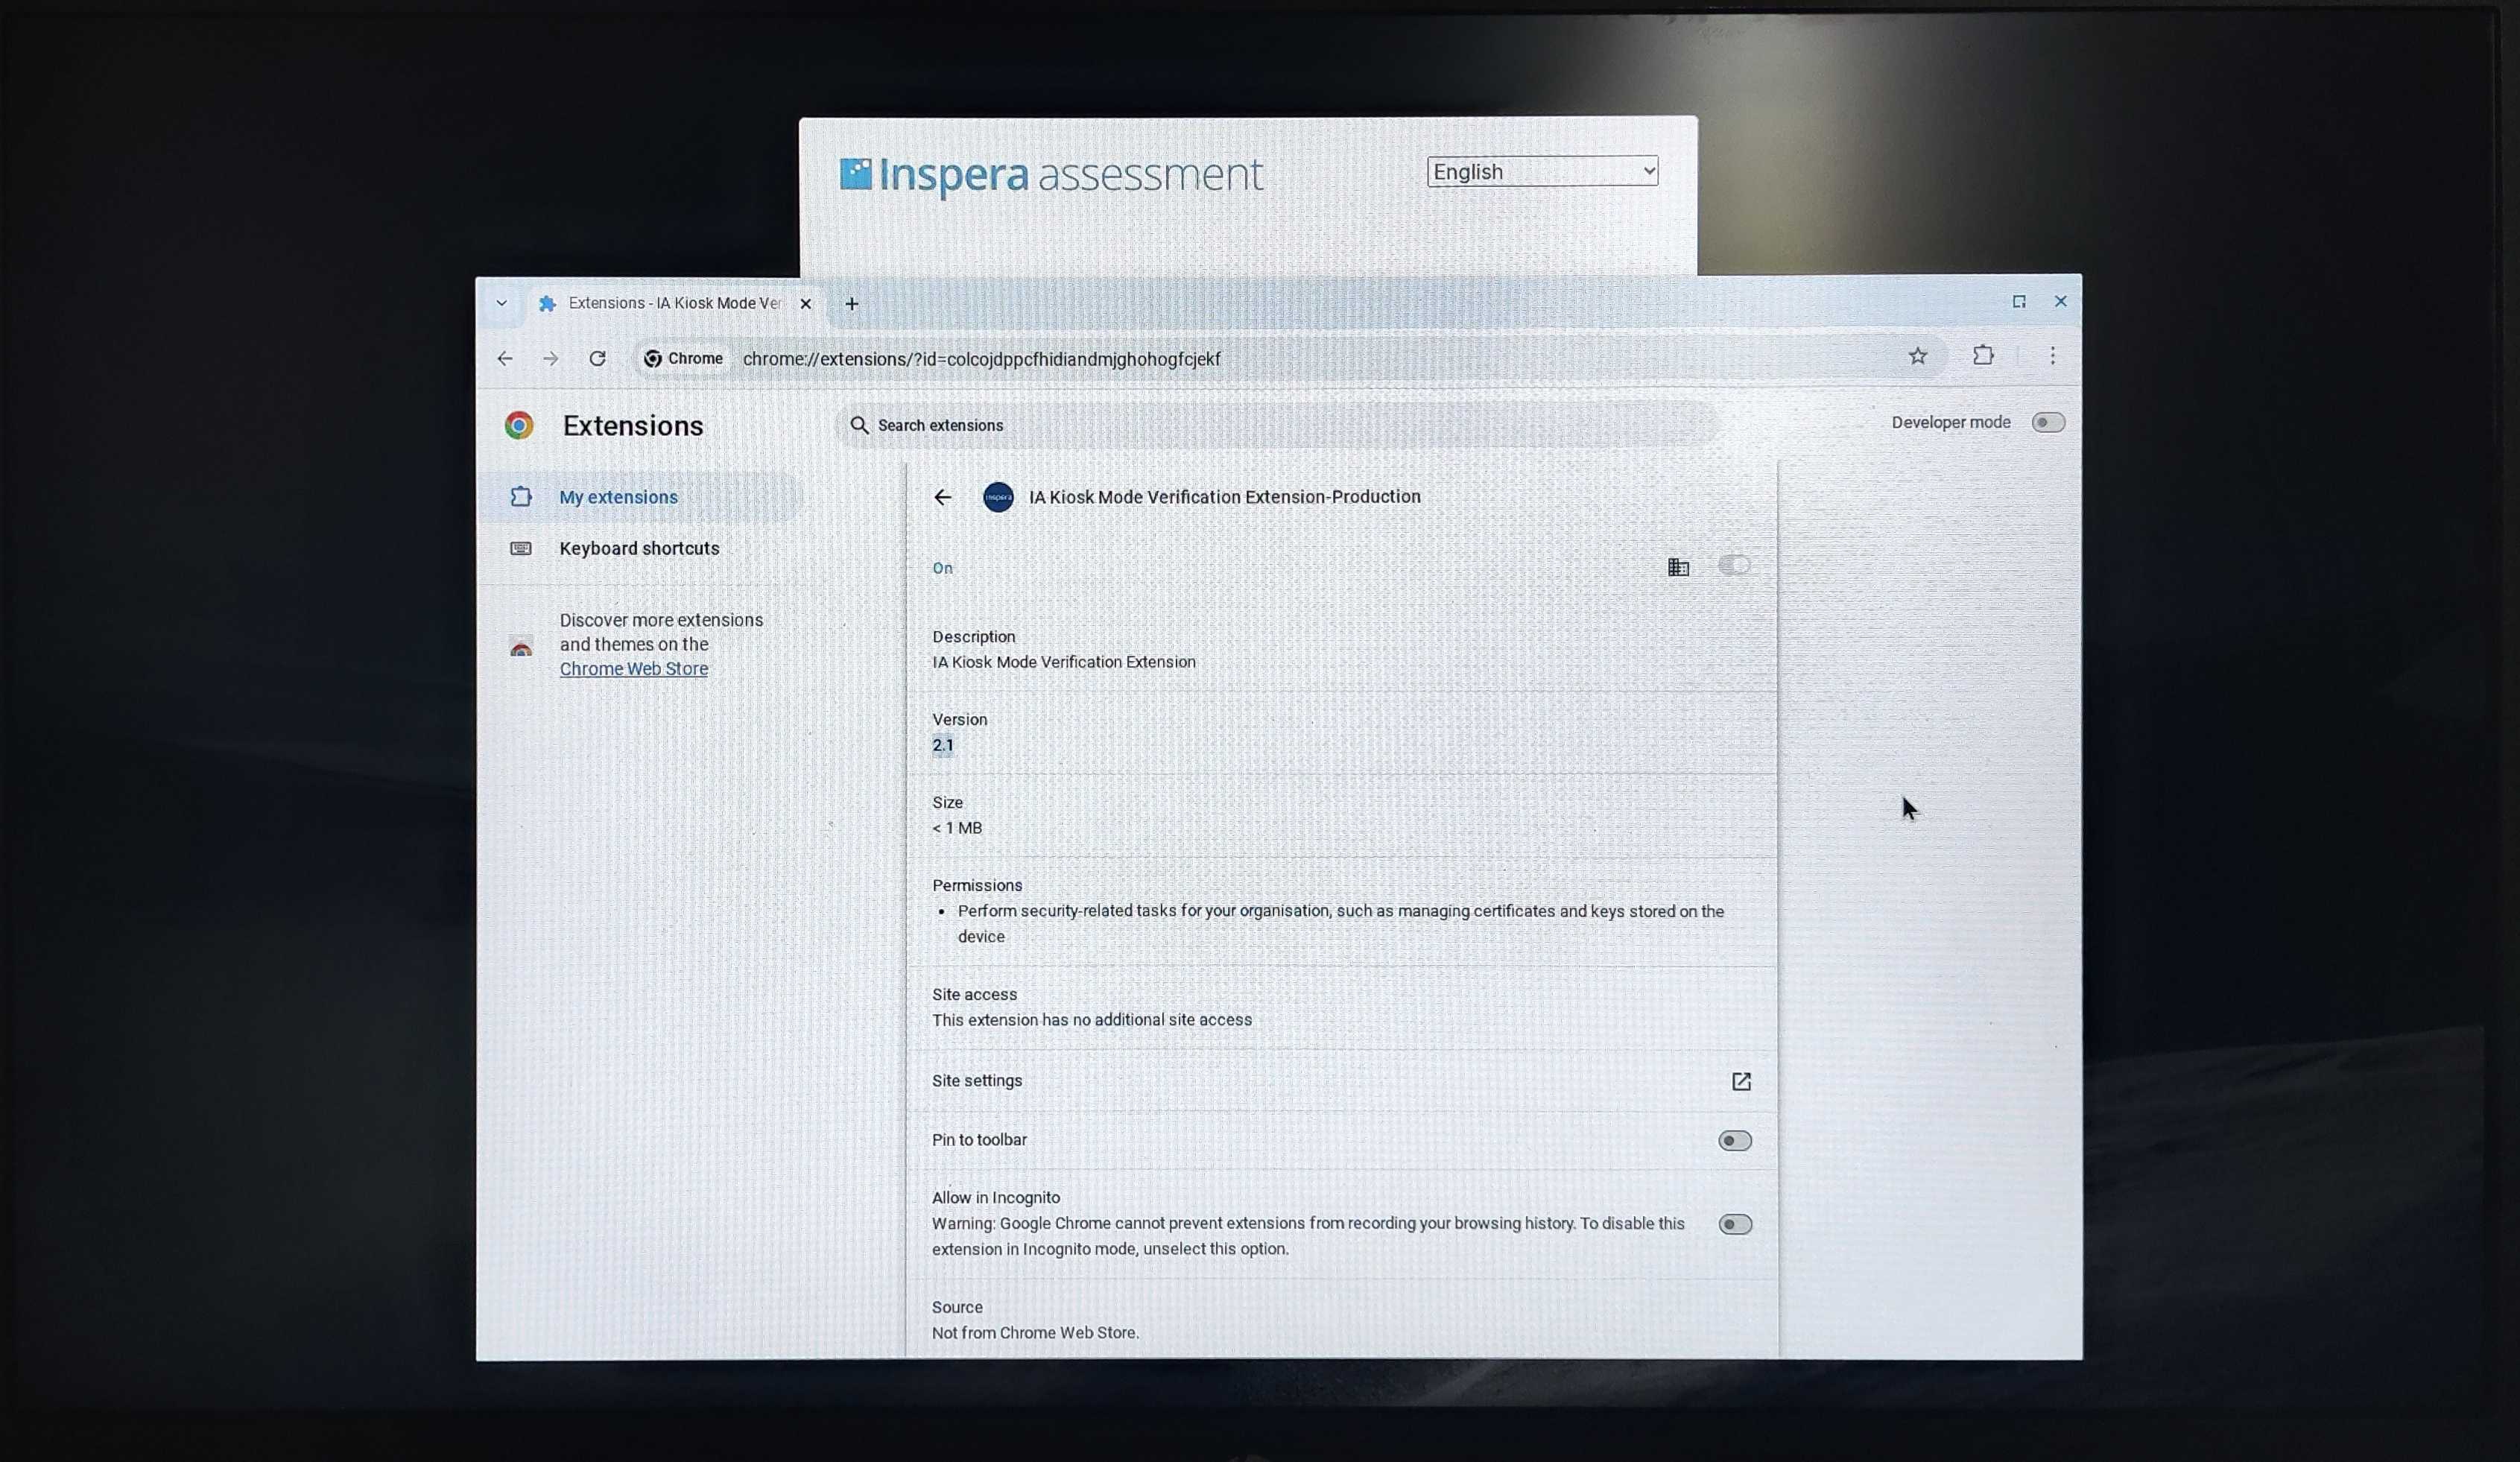Click the On status label

(x=942, y=568)
